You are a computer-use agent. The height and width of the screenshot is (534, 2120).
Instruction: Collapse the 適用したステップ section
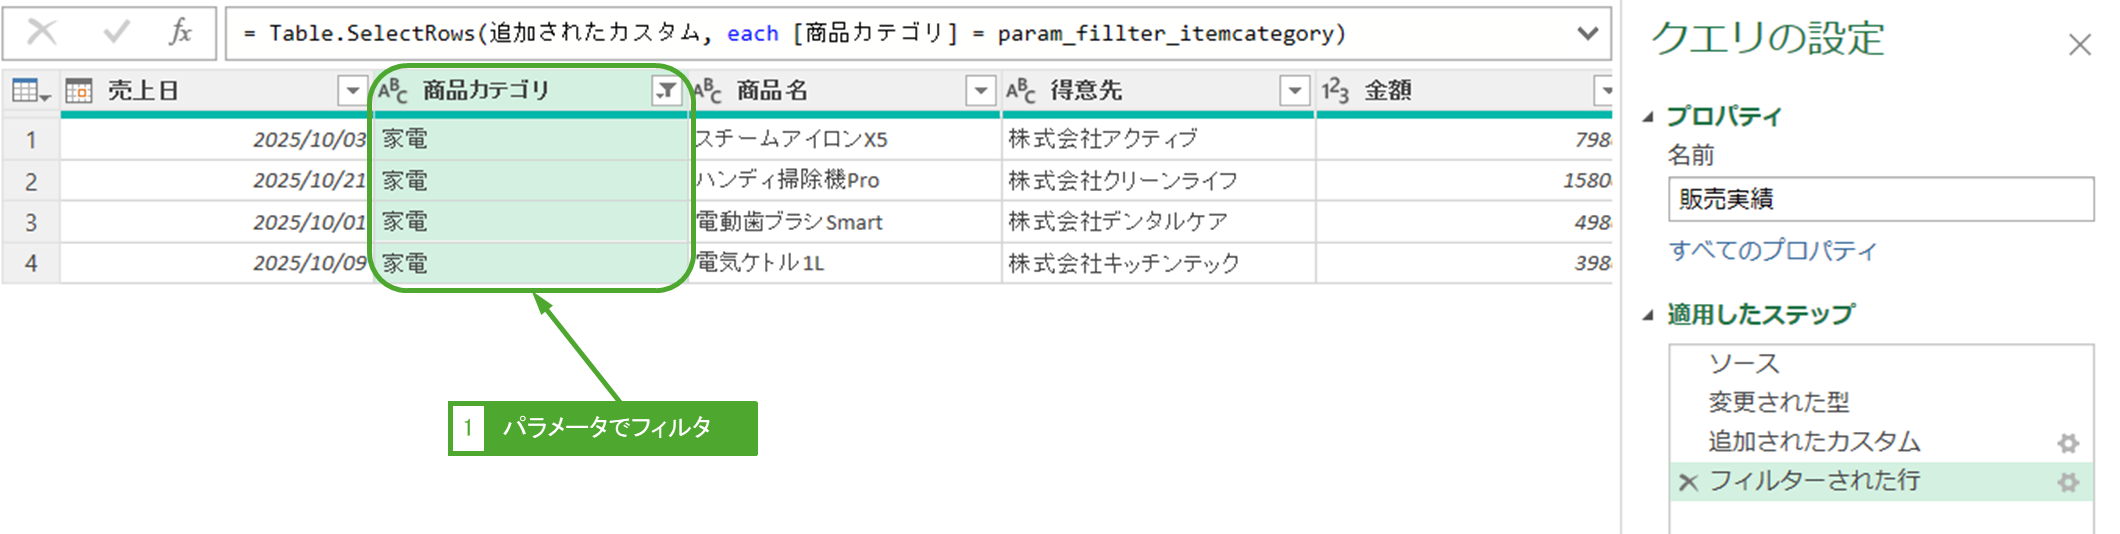coord(1648,315)
